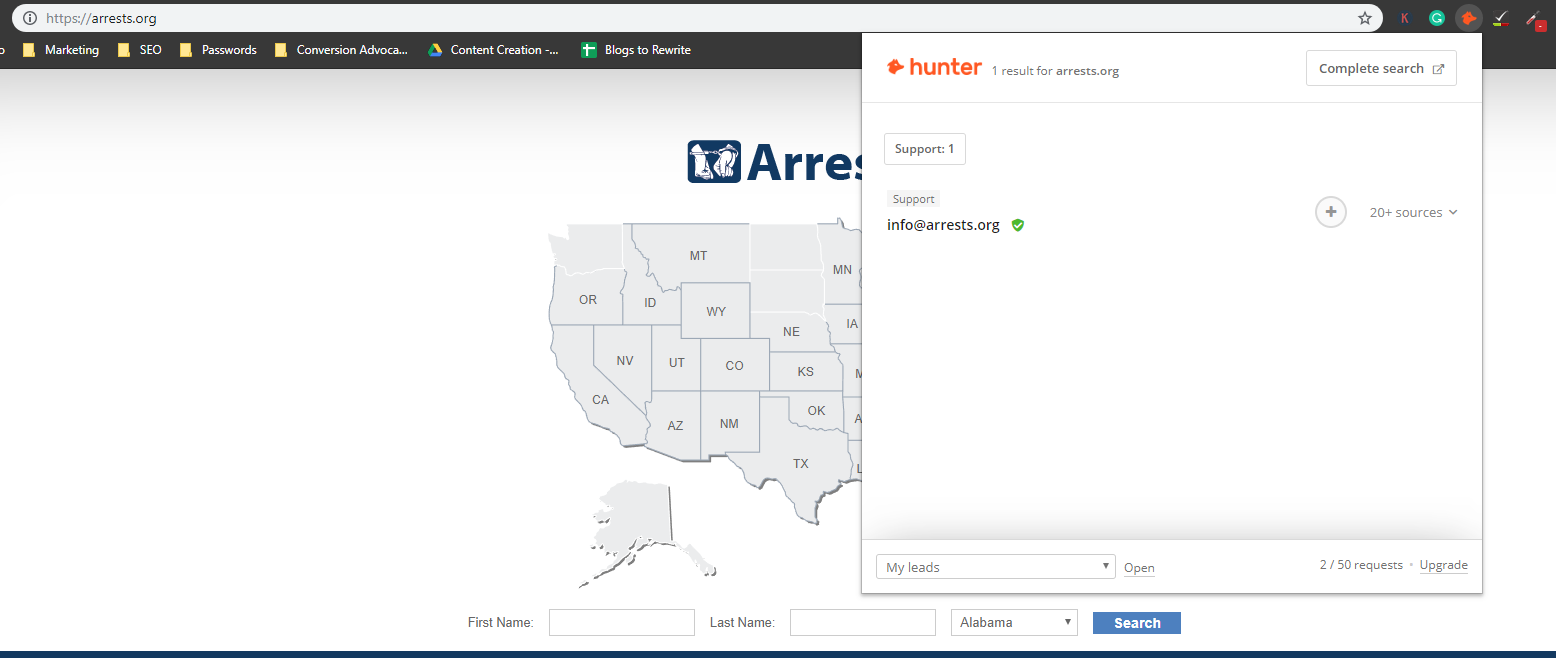Click the Upgrade link
The width and height of the screenshot is (1556, 658).
pyautogui.click(x=1444, y=565)
